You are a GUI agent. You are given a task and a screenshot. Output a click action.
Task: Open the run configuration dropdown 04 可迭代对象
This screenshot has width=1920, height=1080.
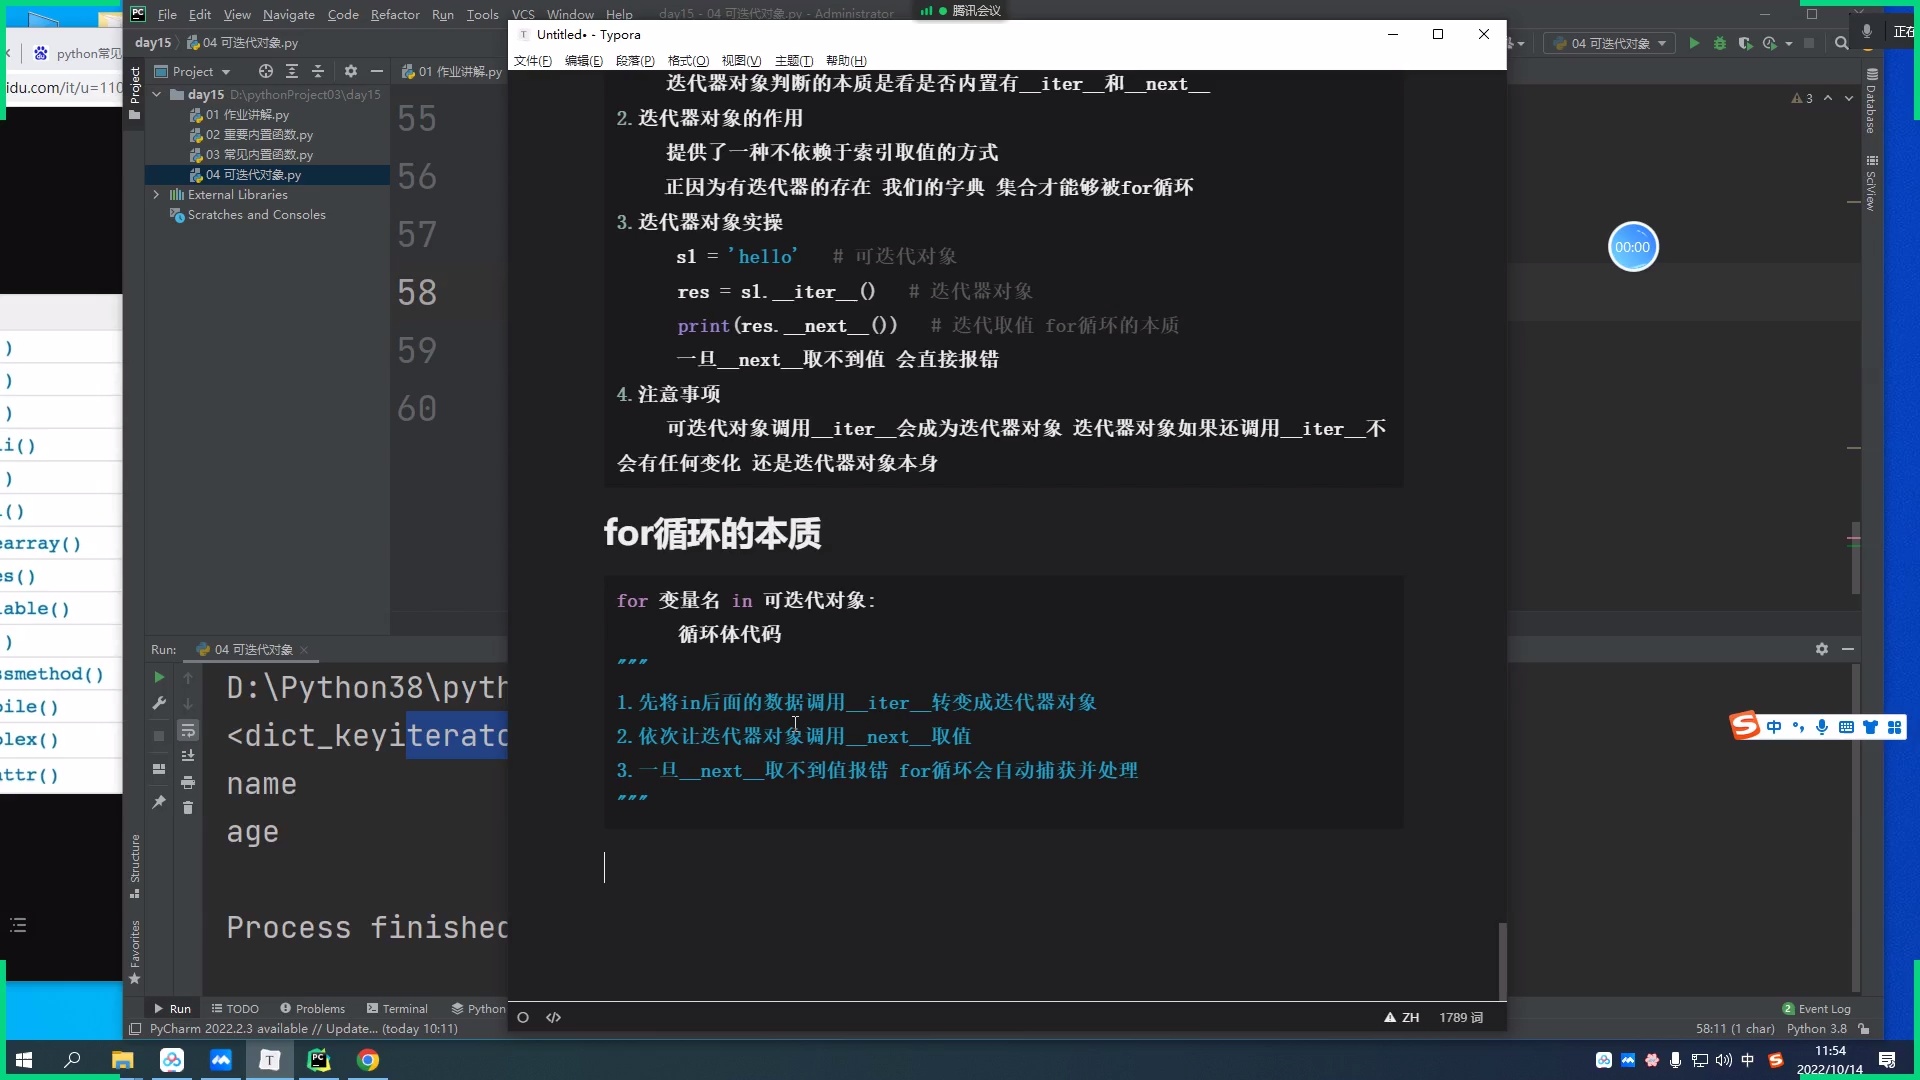[x=1608, y=44]
